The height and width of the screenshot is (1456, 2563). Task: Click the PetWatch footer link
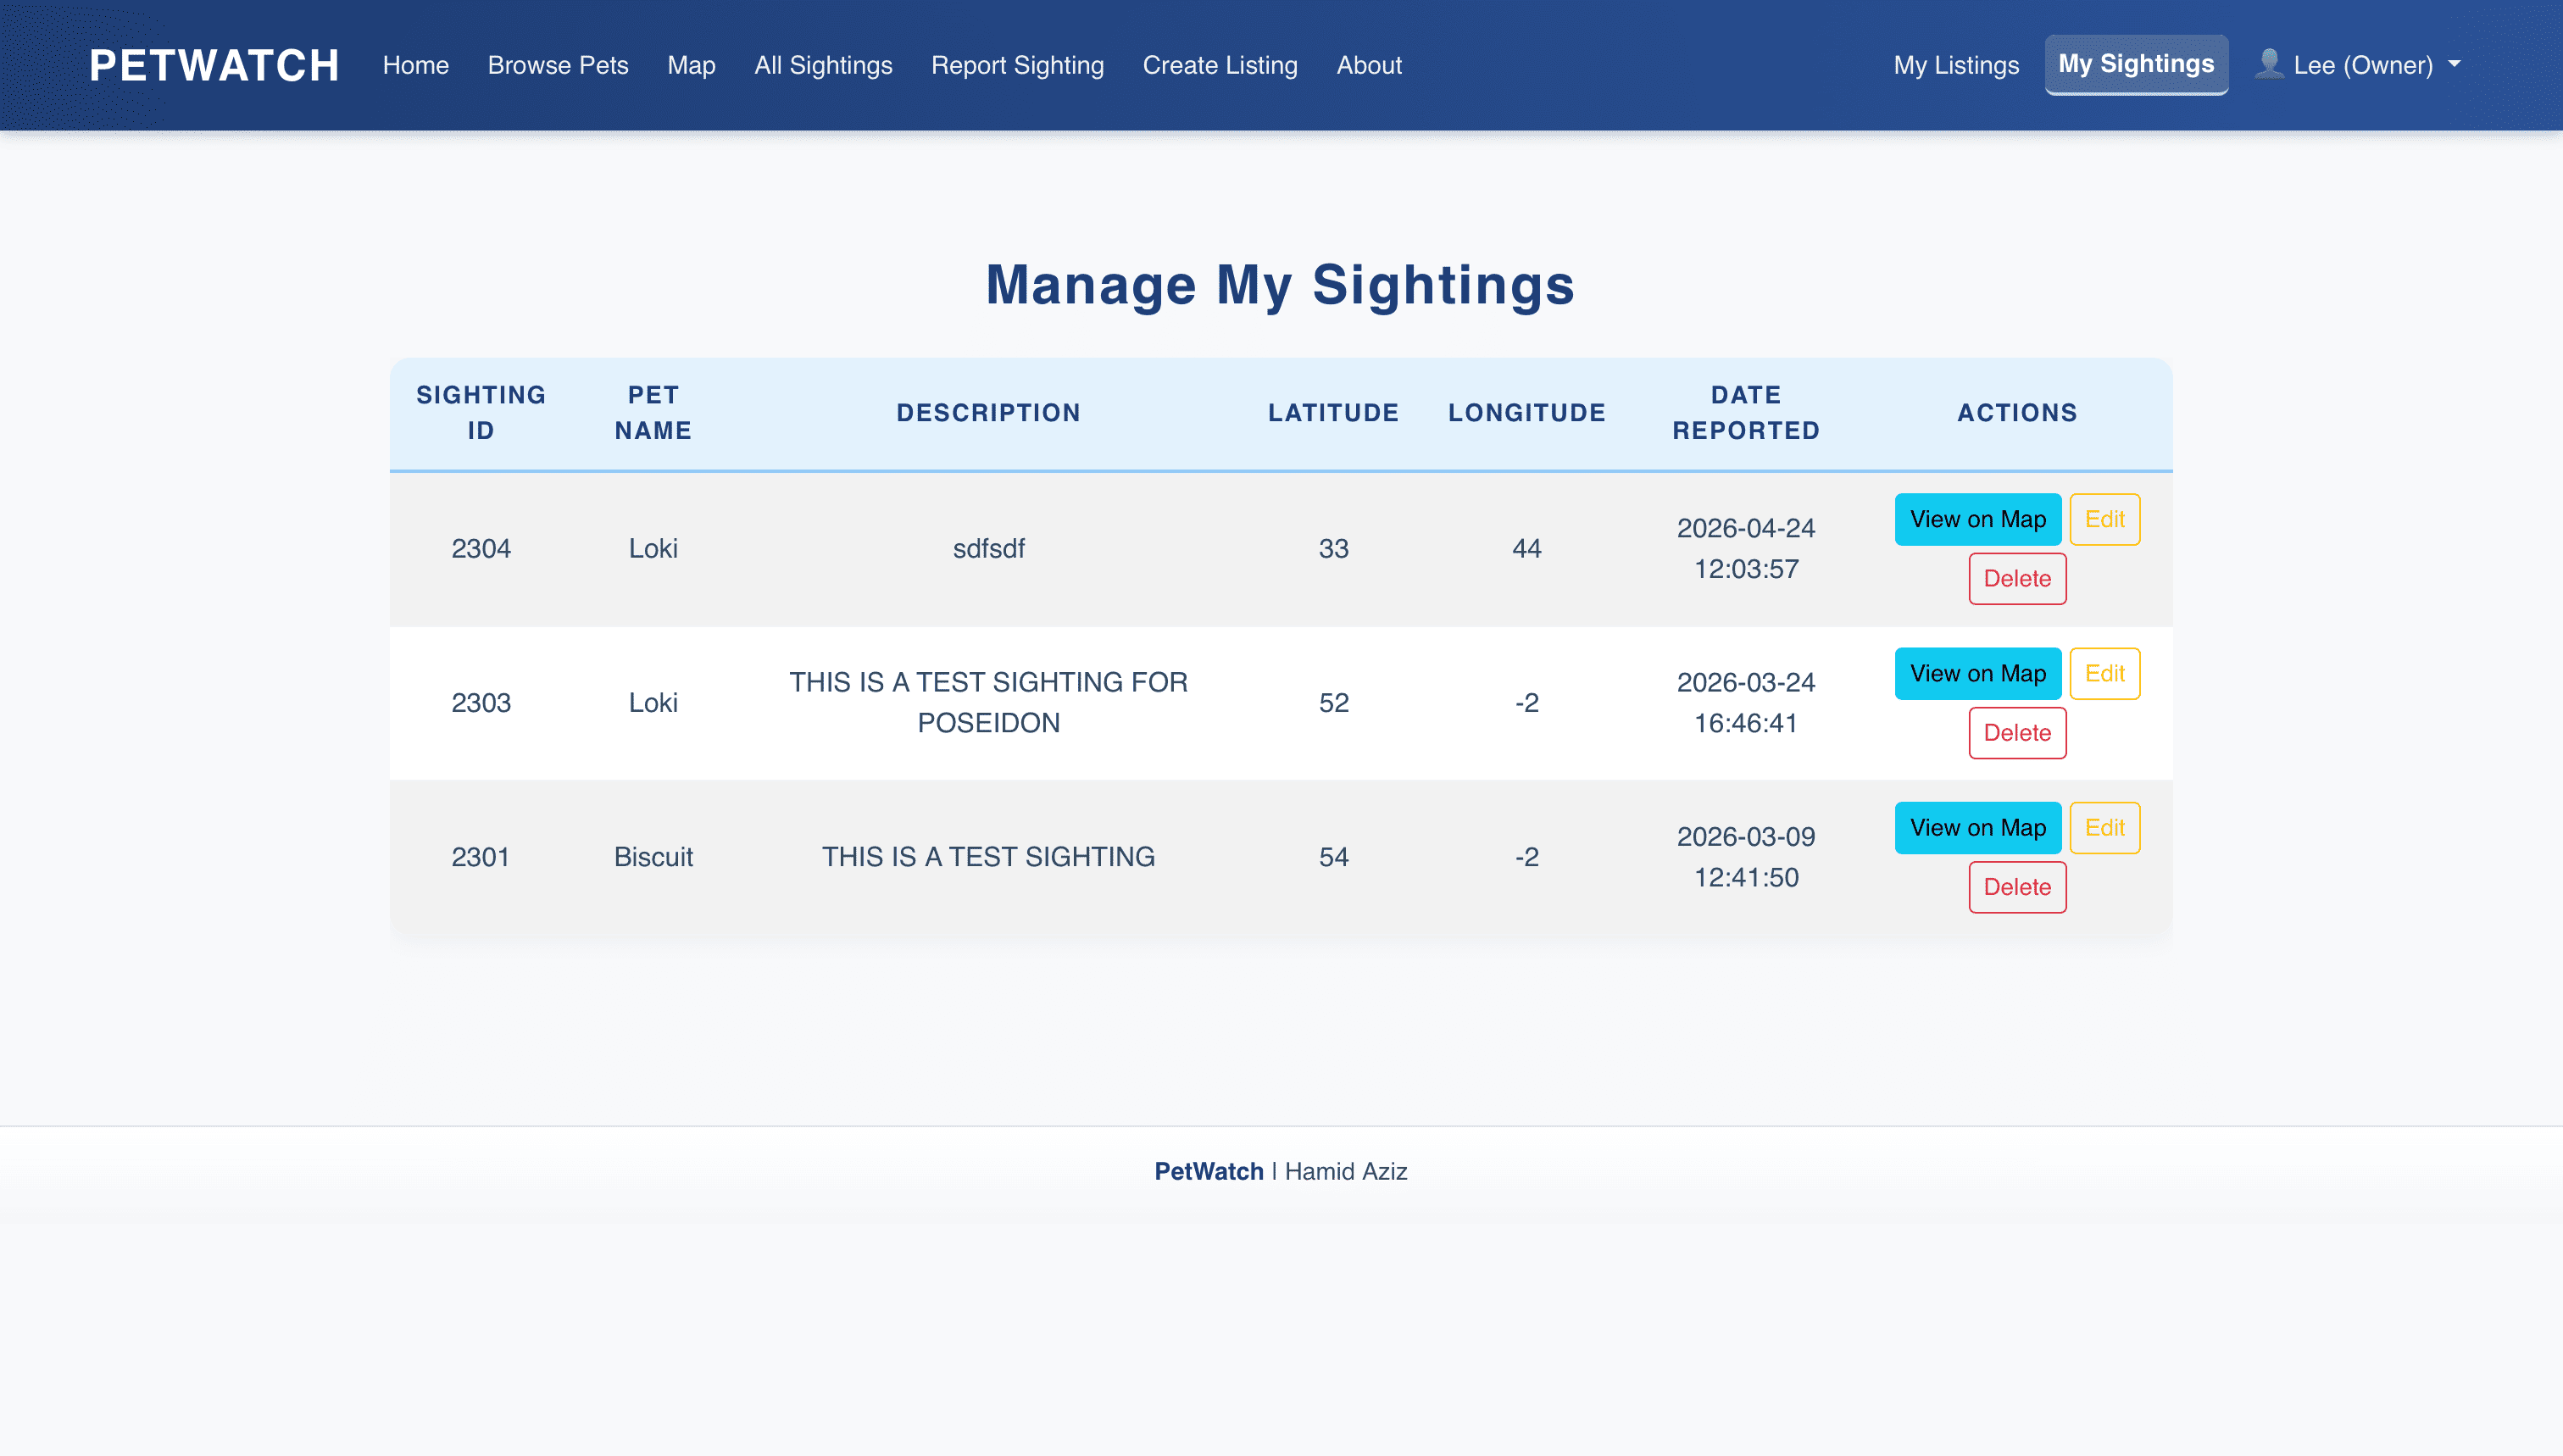pos(1209,1171)
